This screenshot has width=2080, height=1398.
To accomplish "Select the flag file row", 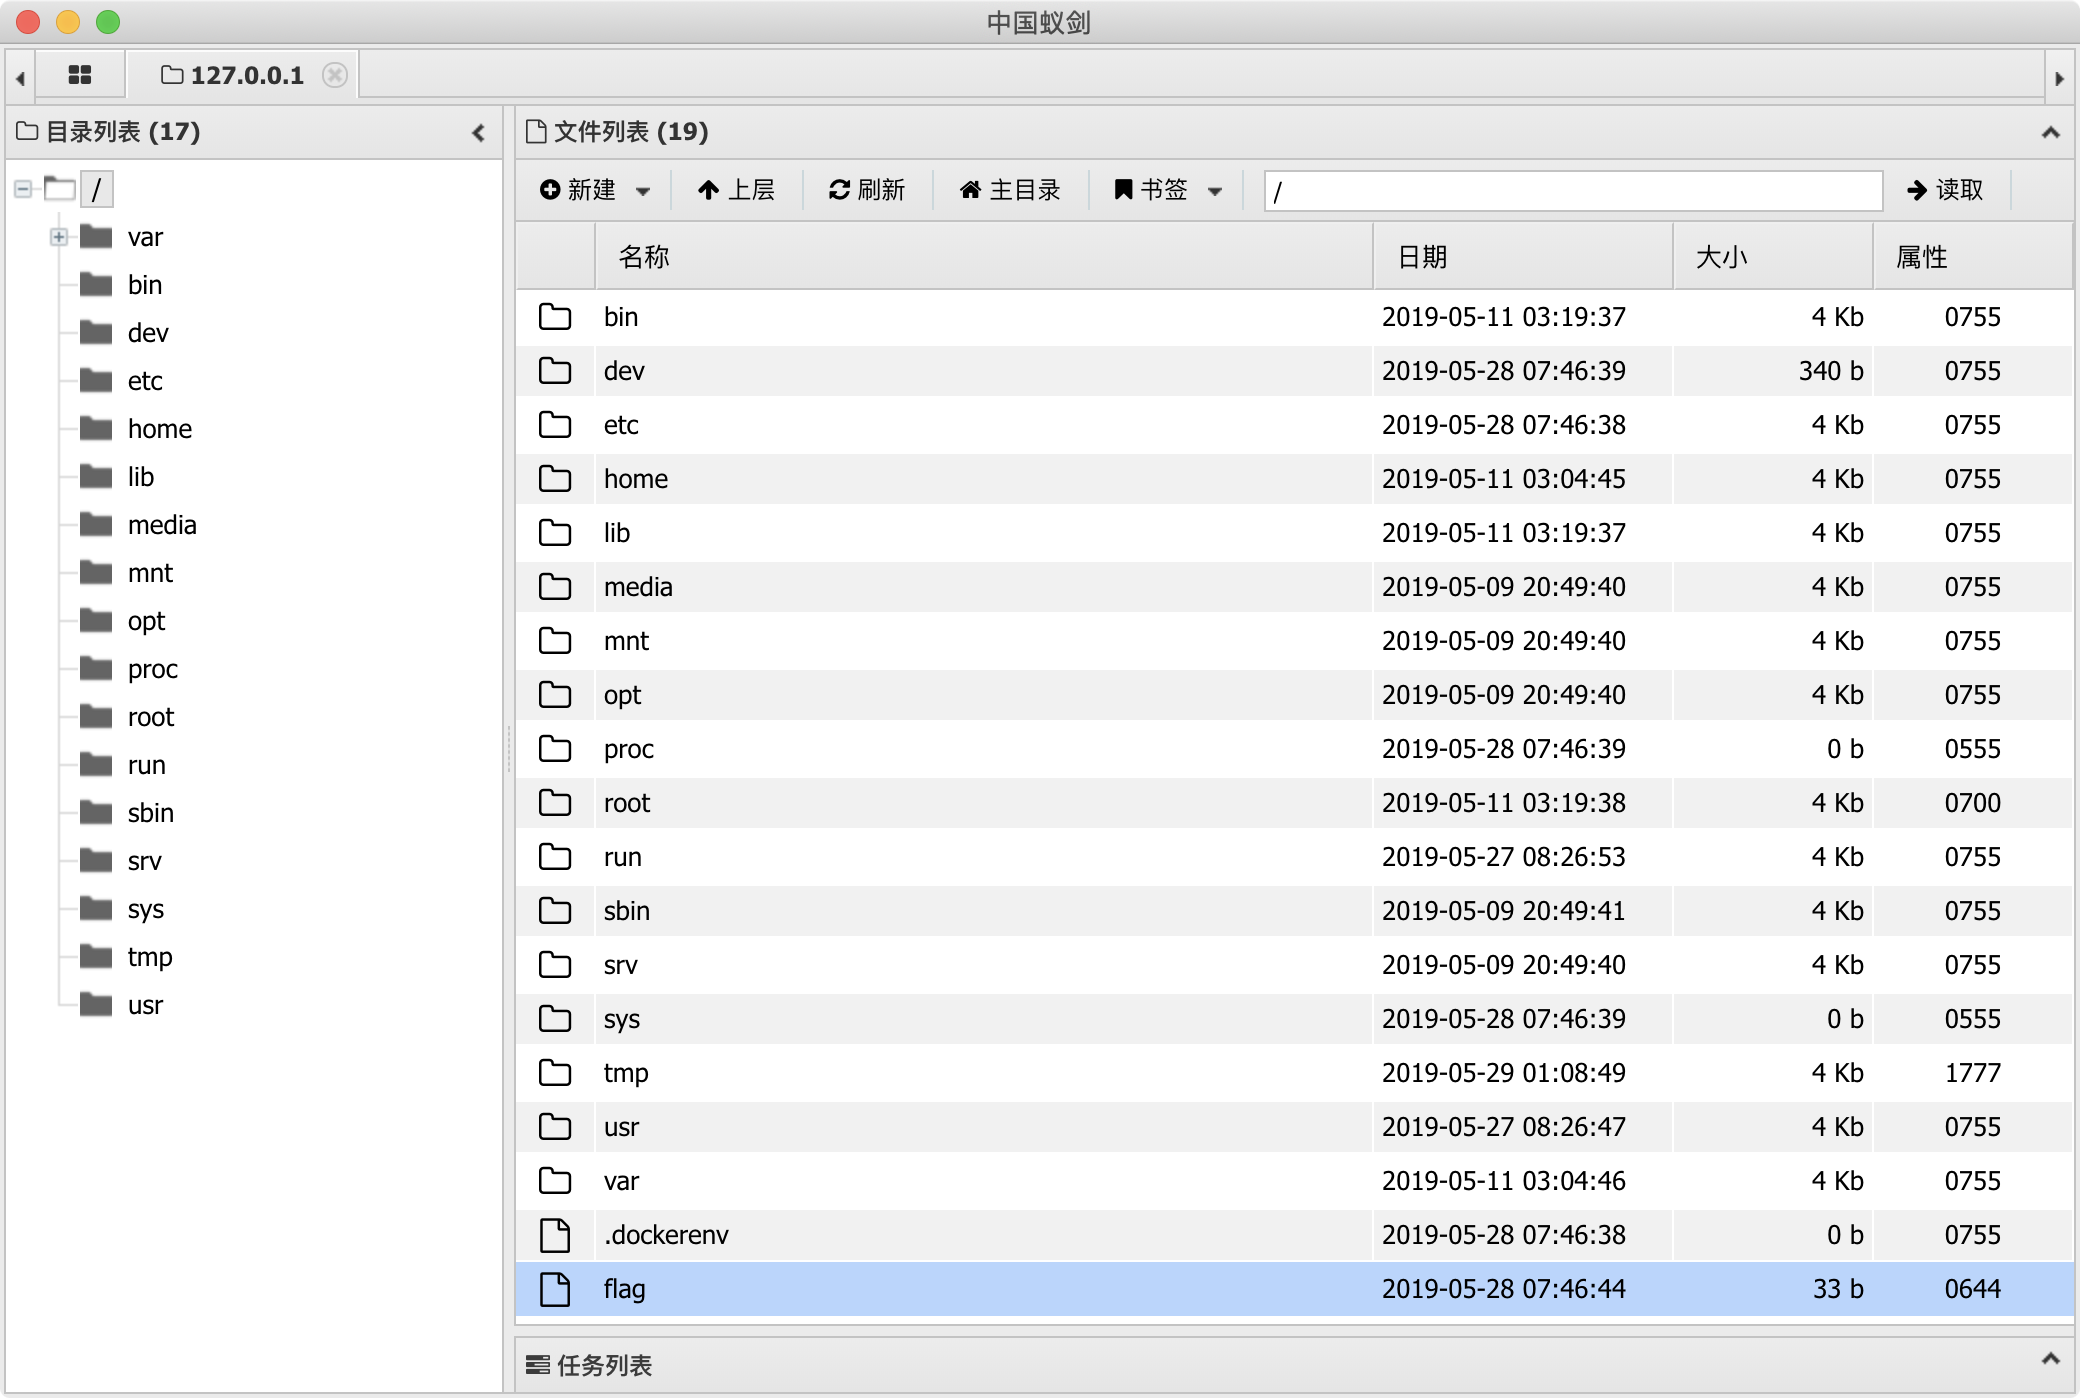I will [900, 1289].
